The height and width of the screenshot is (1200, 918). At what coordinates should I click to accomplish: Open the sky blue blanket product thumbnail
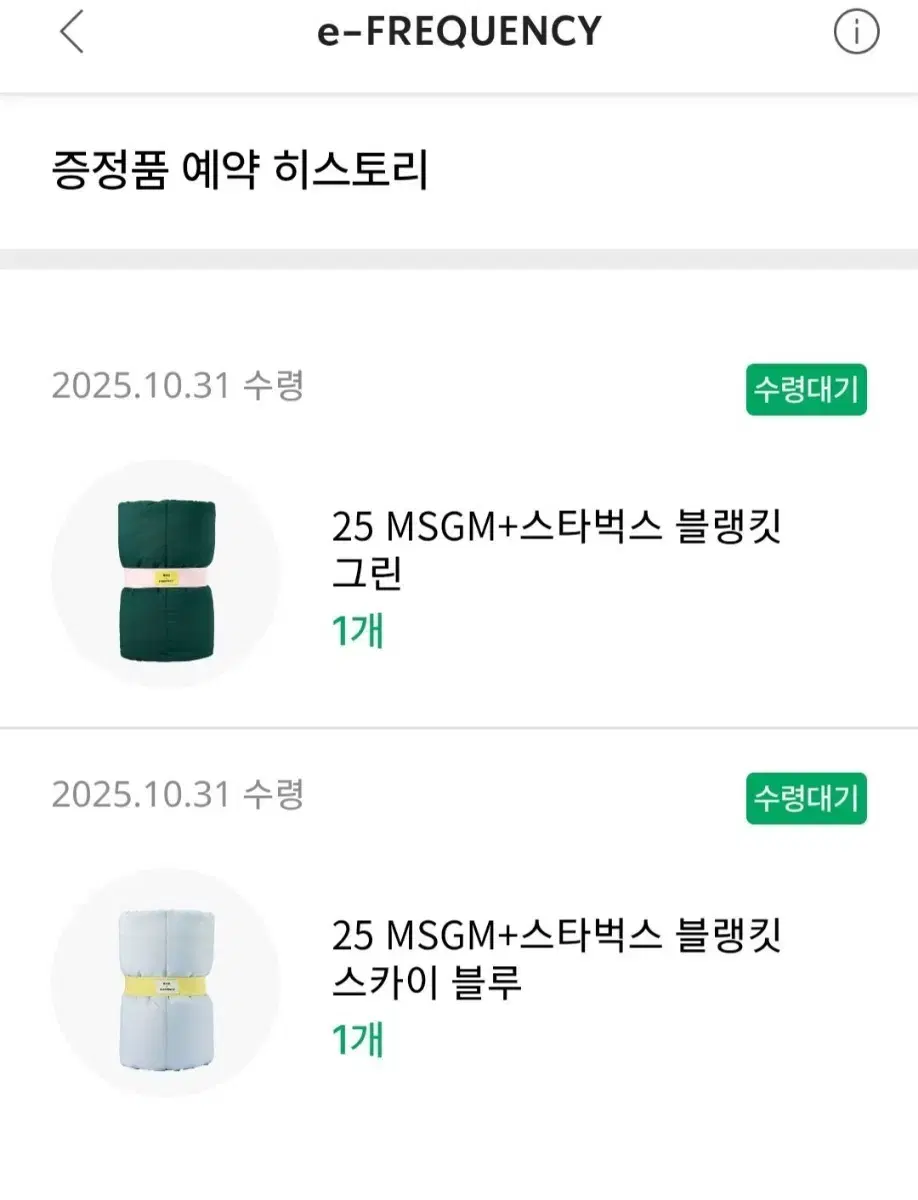click(166, 982)
